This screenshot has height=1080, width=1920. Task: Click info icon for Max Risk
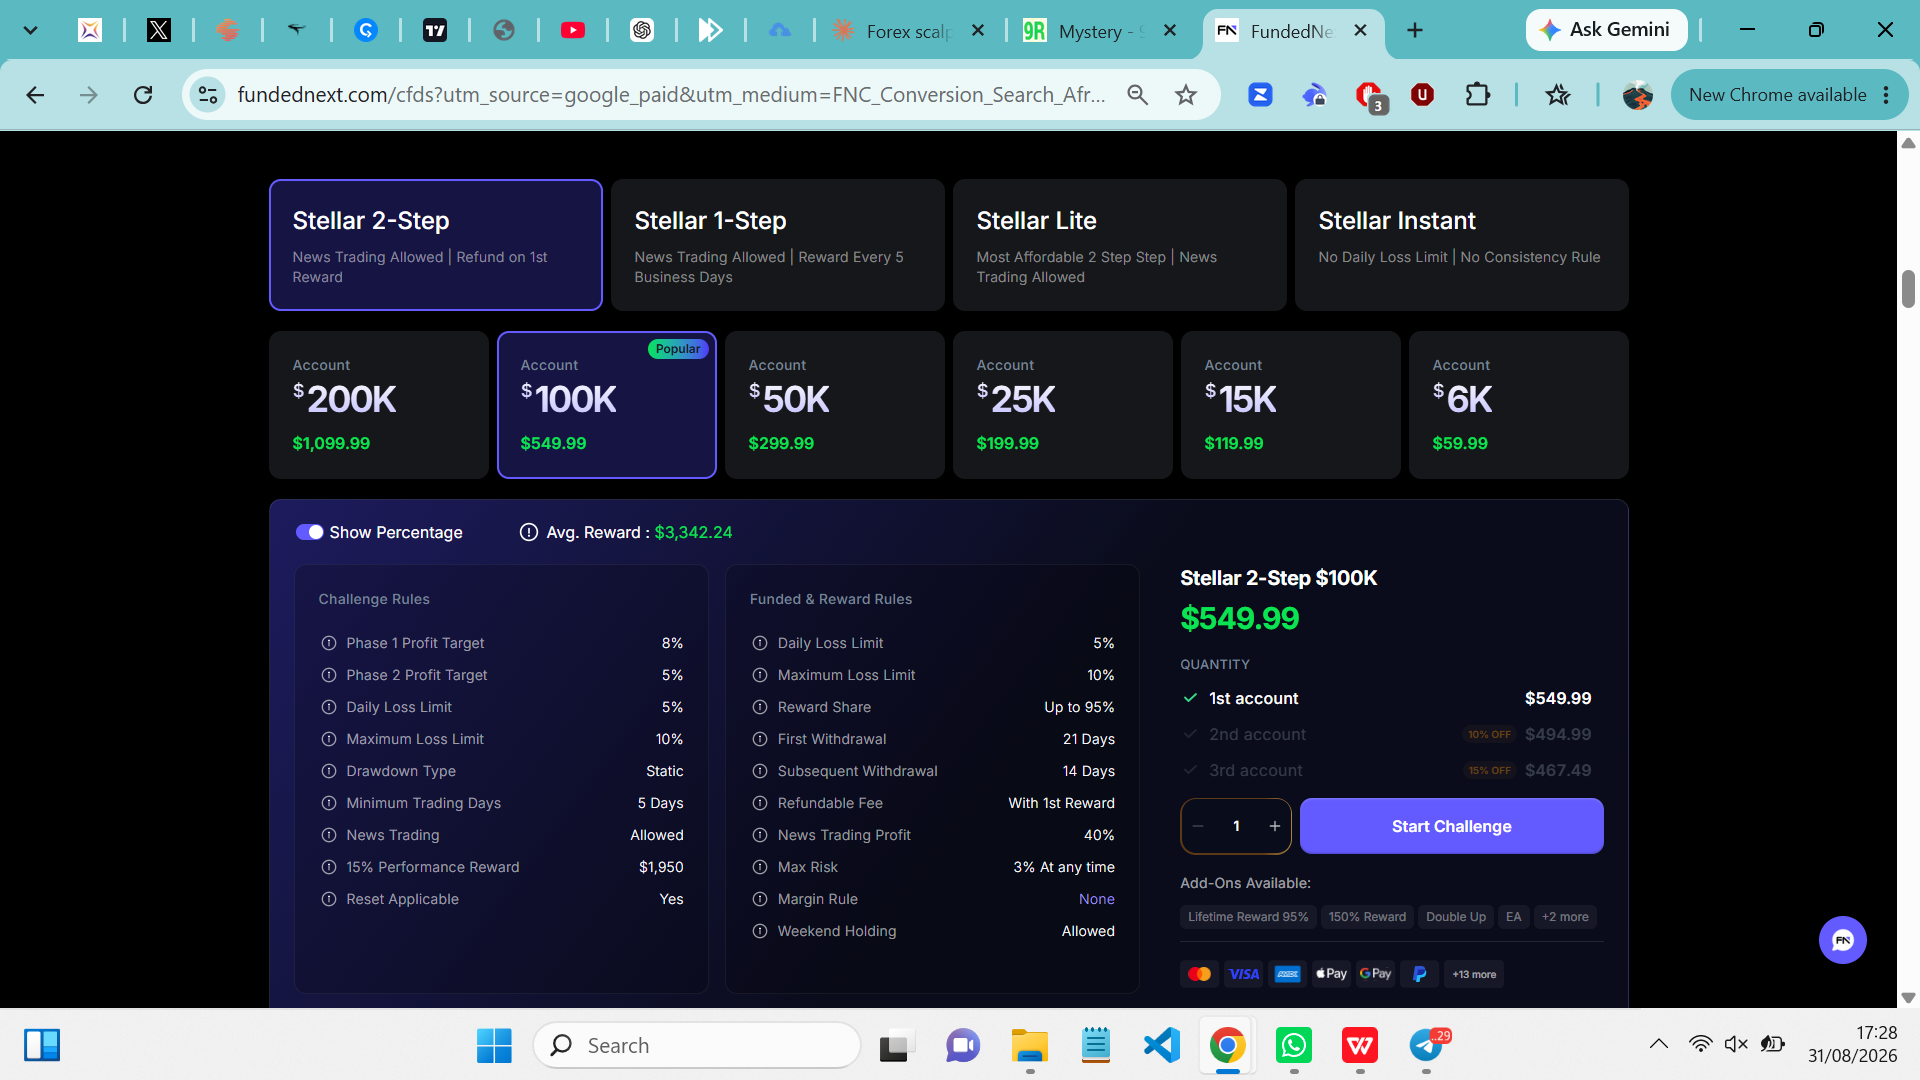(760, 867)
